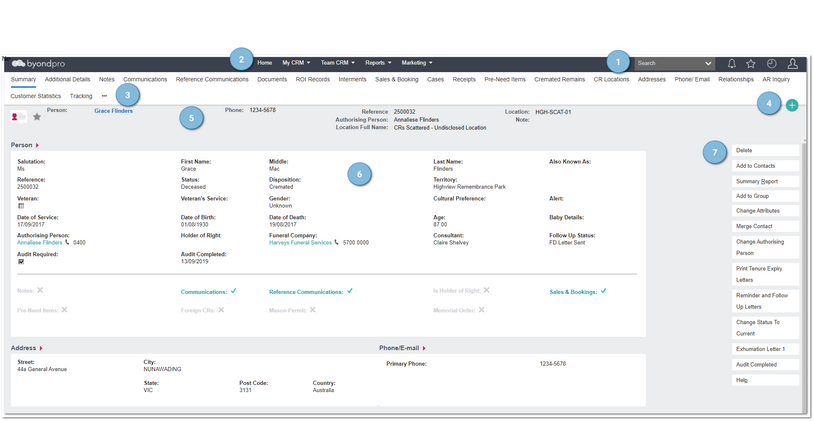Click the Change Attributes button

[x=765, y=211]
